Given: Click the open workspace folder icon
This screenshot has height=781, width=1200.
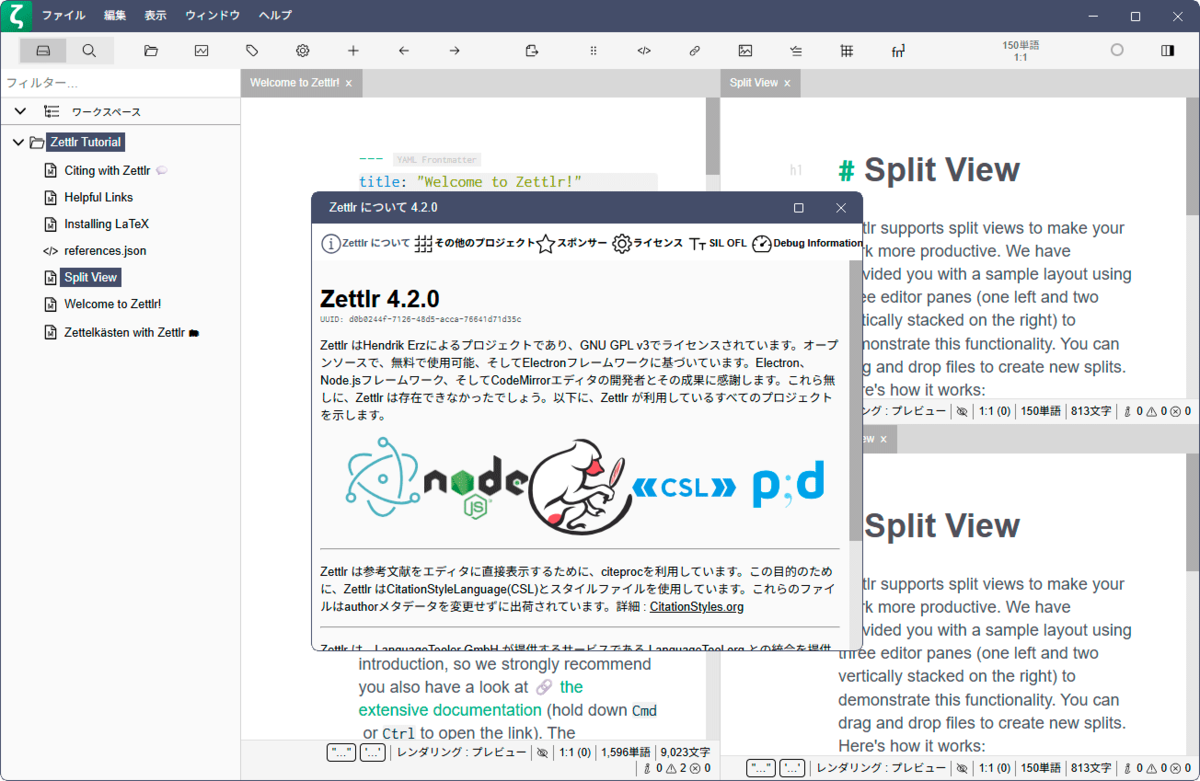Looking at the screenshot, I should [151, 50].
